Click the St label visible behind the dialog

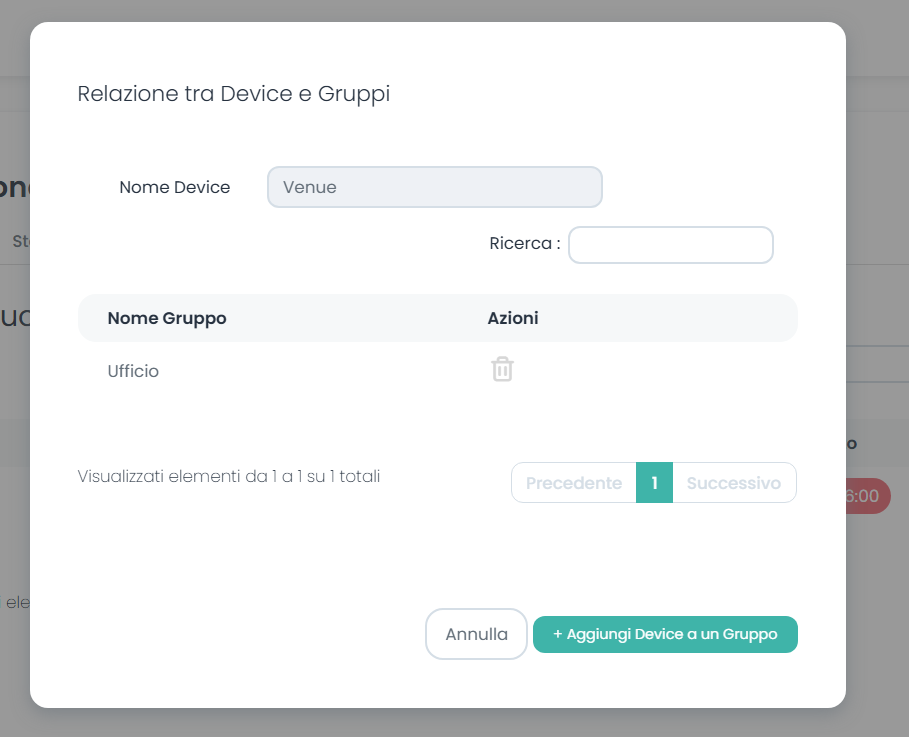click(24, 240)
